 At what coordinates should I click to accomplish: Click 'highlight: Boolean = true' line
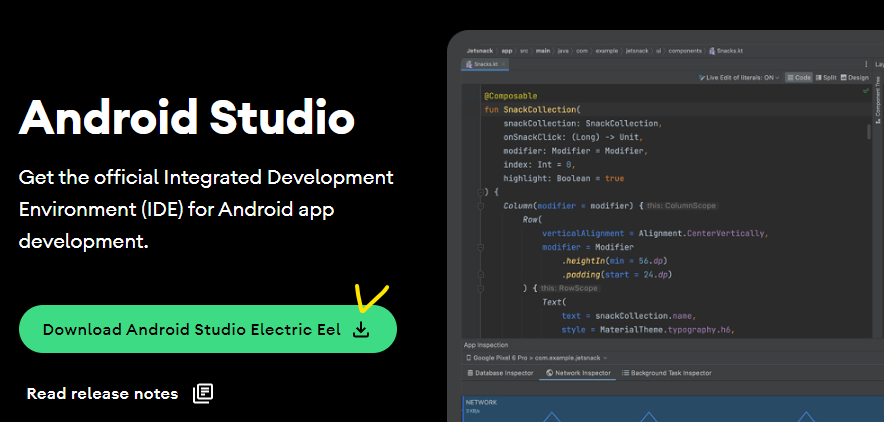pos(564,179)
